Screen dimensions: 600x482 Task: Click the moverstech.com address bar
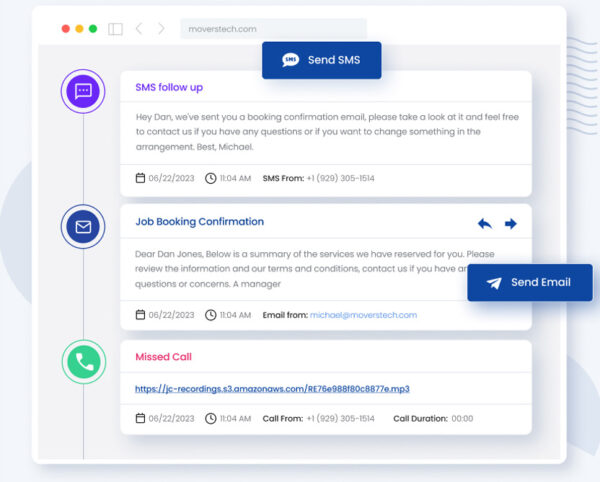pyautogui.click(x=273, y=29)
